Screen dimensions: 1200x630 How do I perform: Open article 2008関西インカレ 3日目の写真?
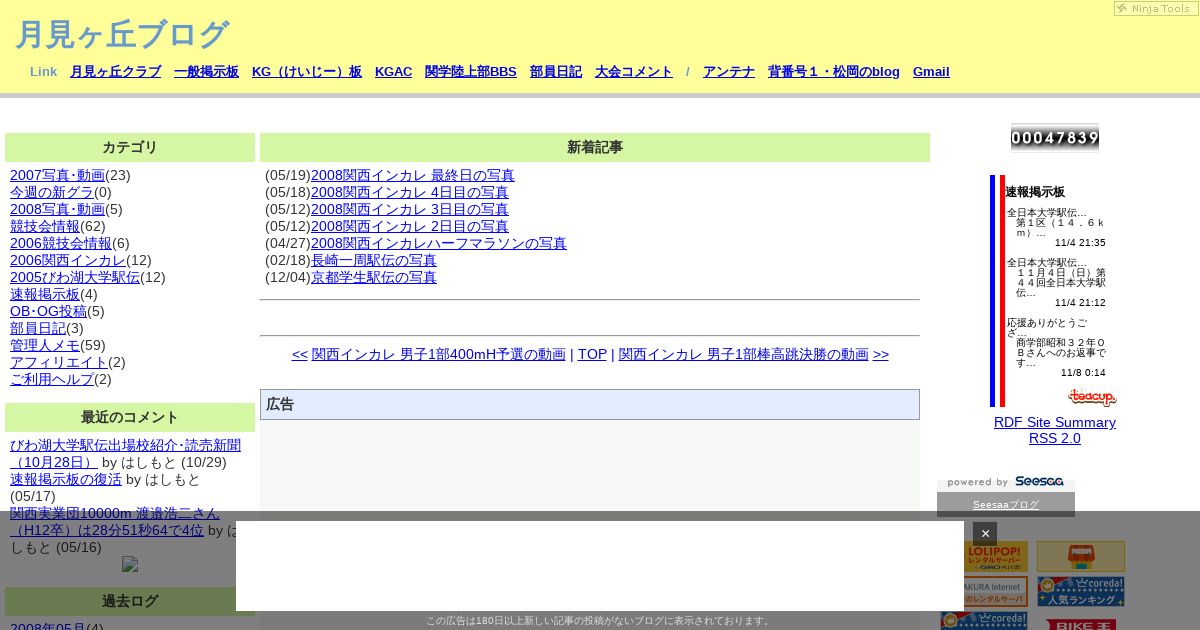click(410, 209)
